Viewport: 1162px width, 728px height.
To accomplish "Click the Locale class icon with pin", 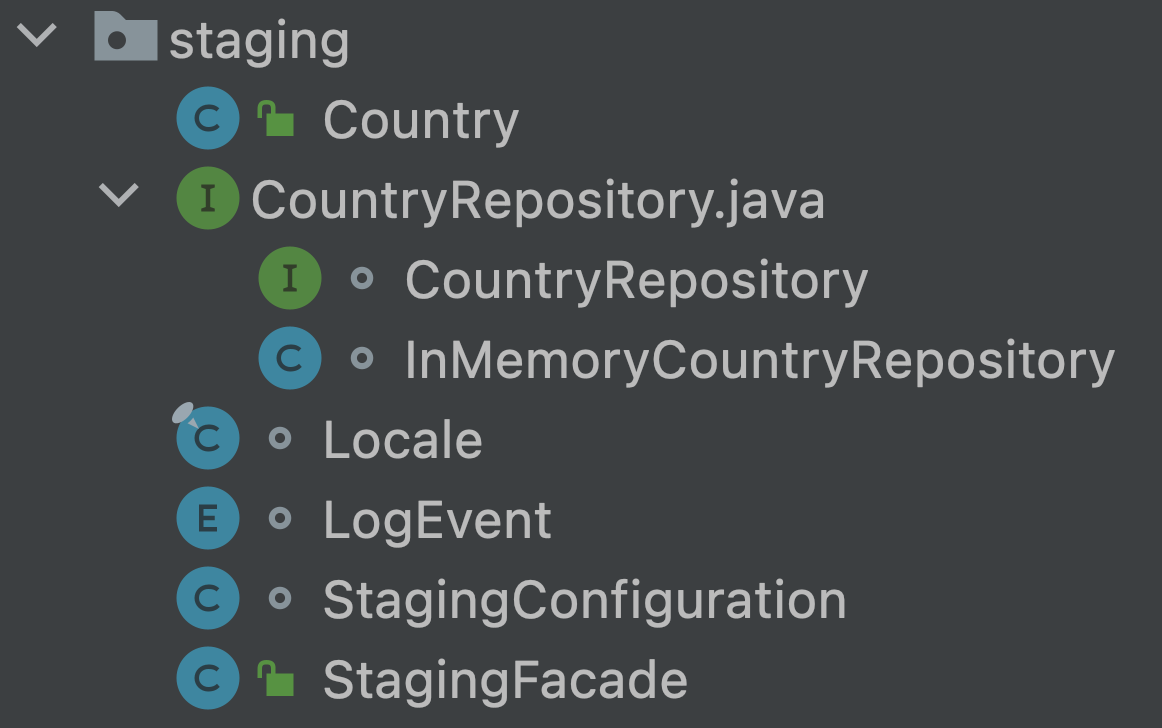I will 207,437.
